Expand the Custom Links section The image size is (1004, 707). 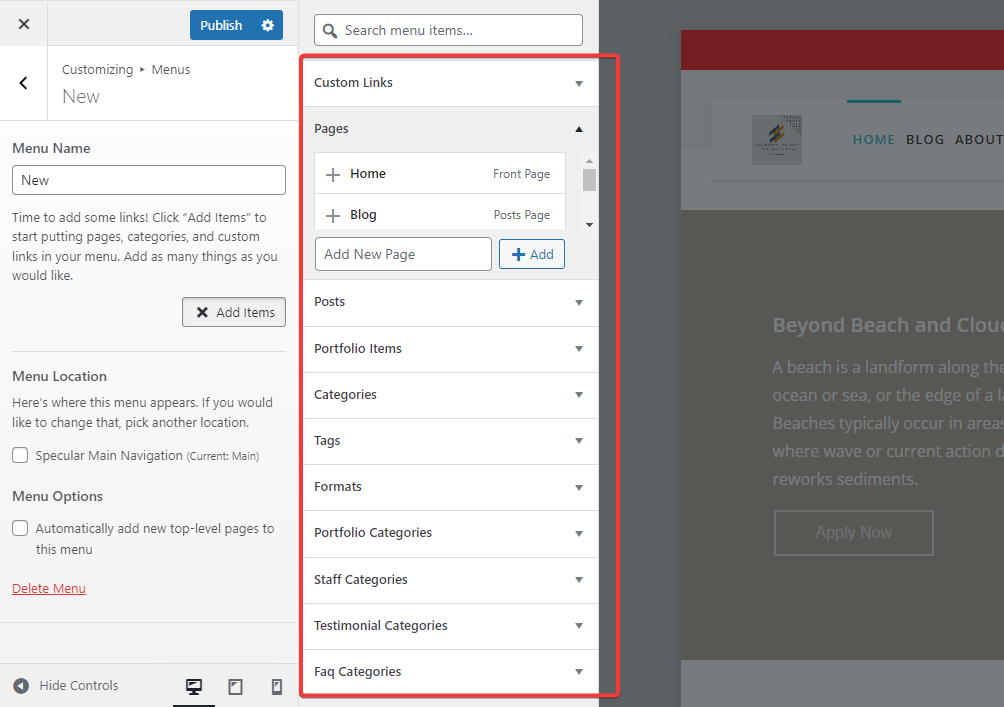(449, 83)
